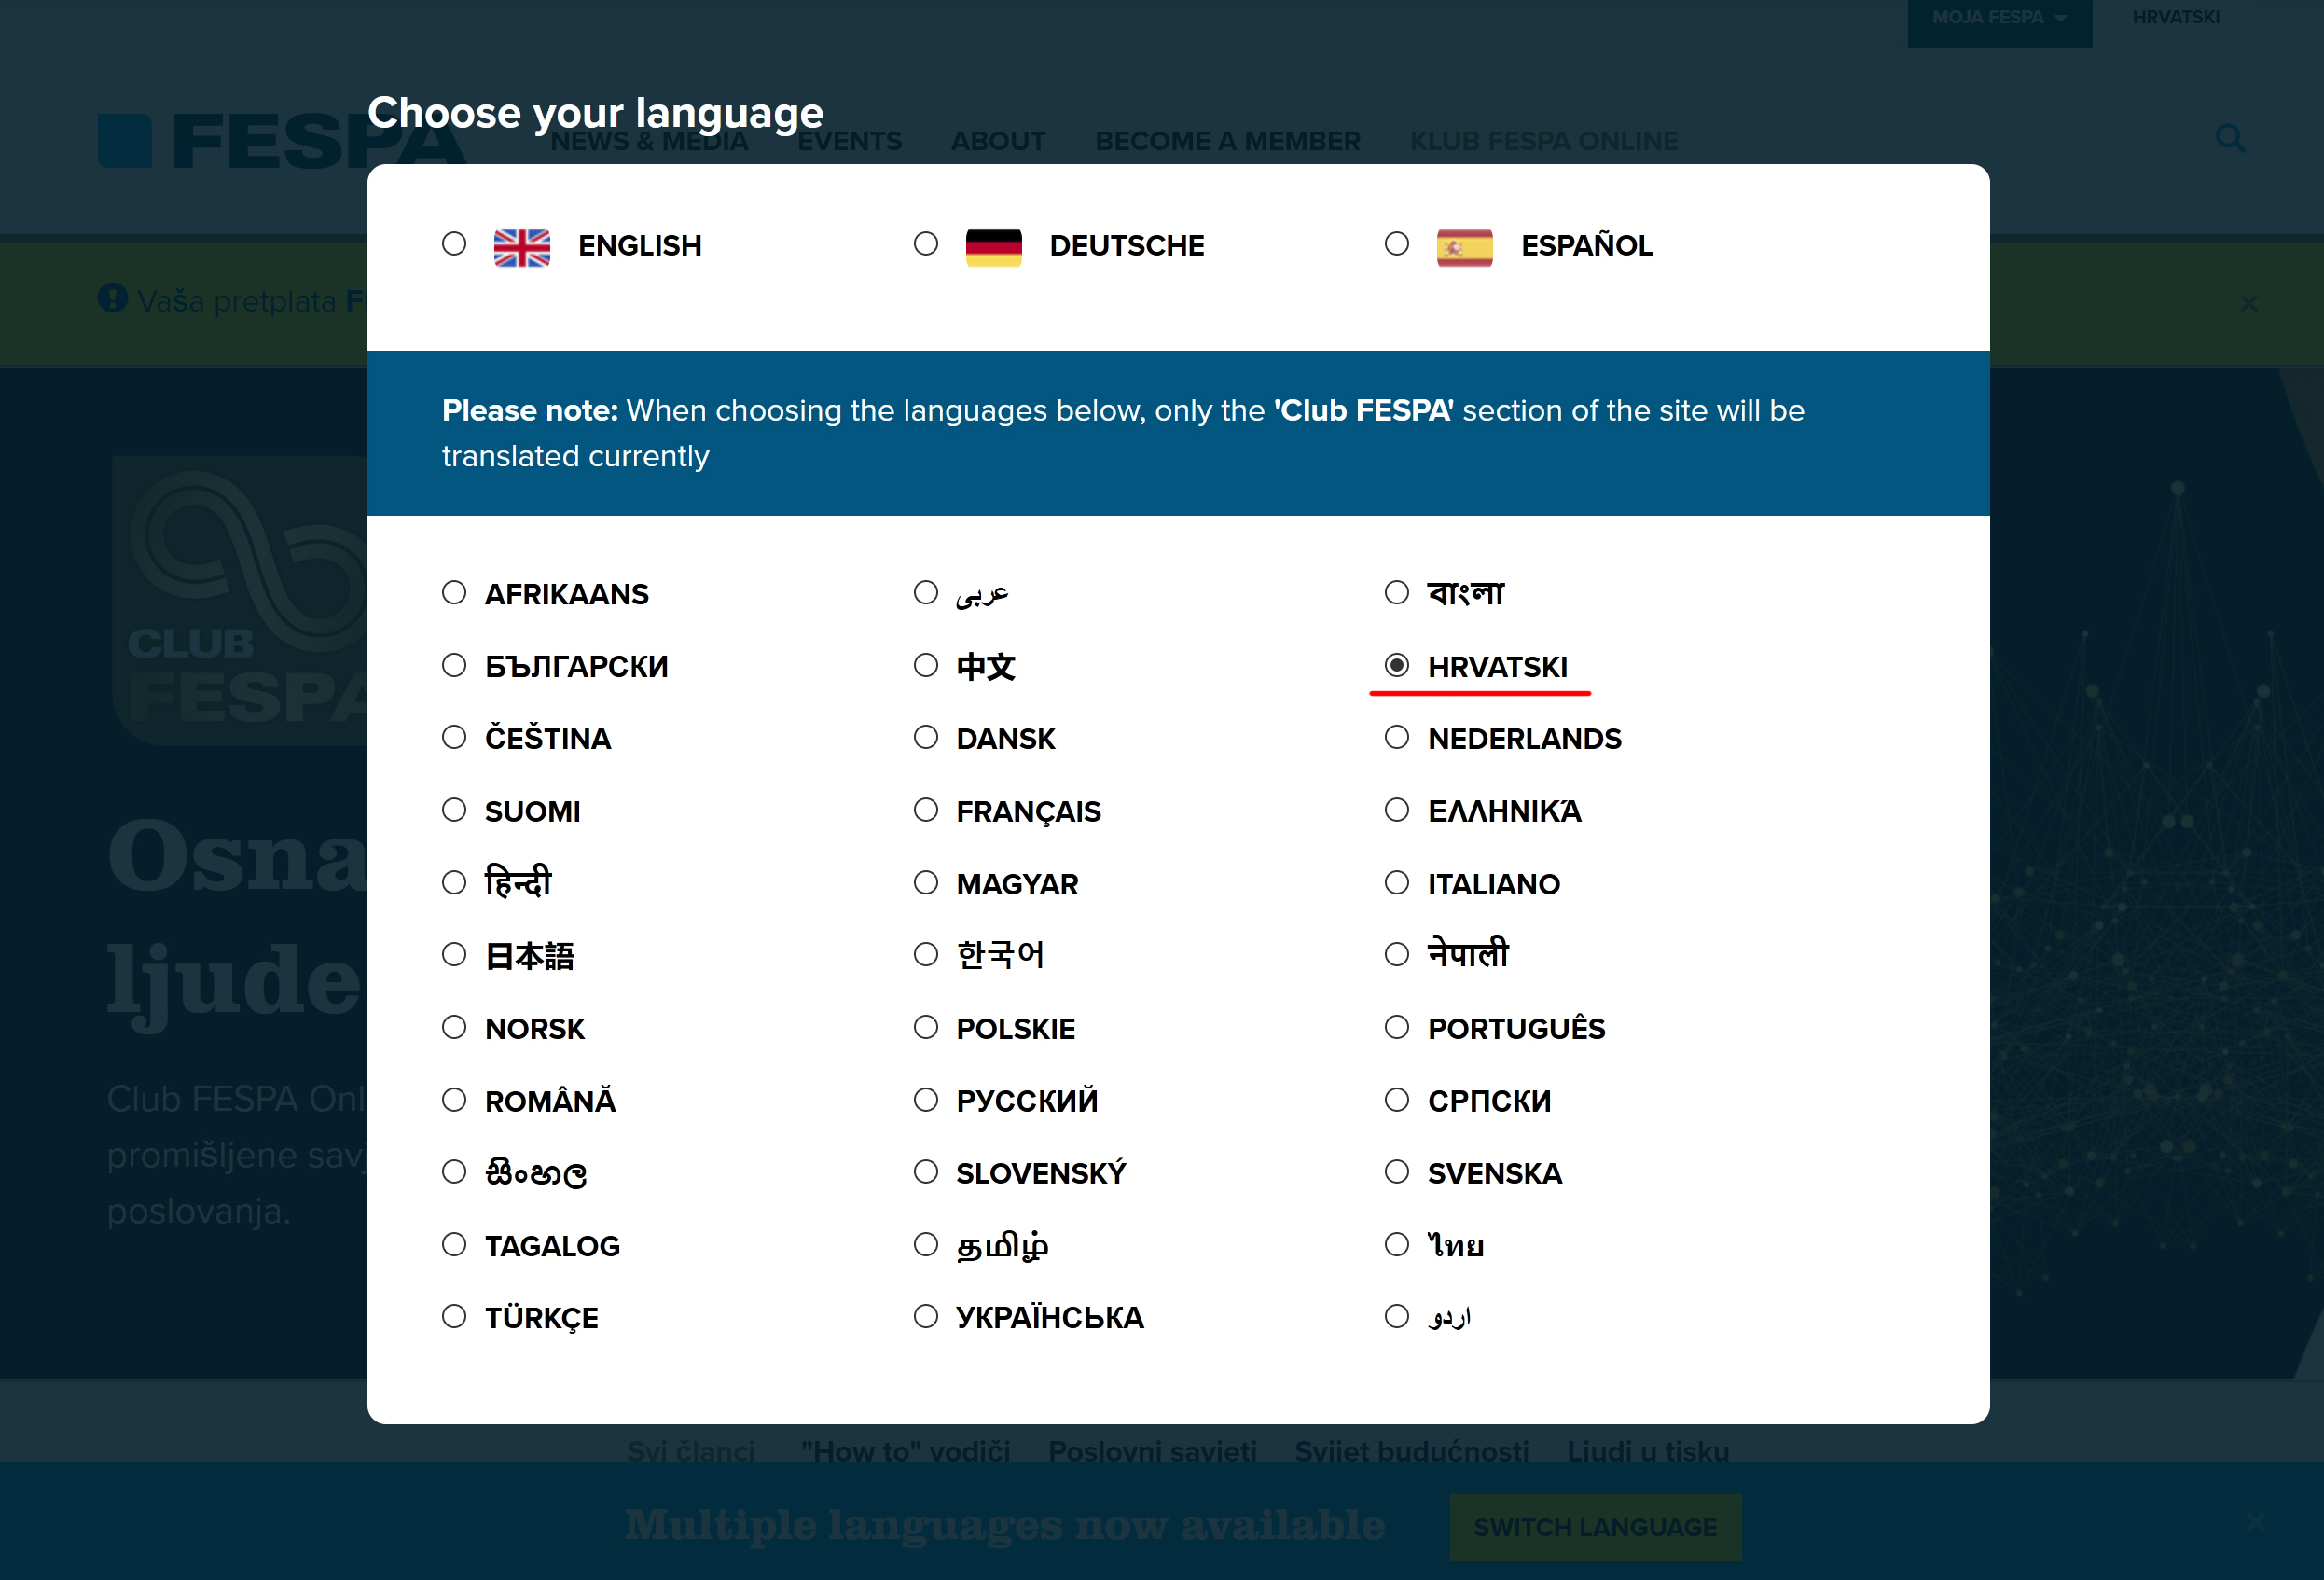This screenshot has height=1580, width=2324.
Task: Pick the Italiano radio option
Action: click(1397, 883)
